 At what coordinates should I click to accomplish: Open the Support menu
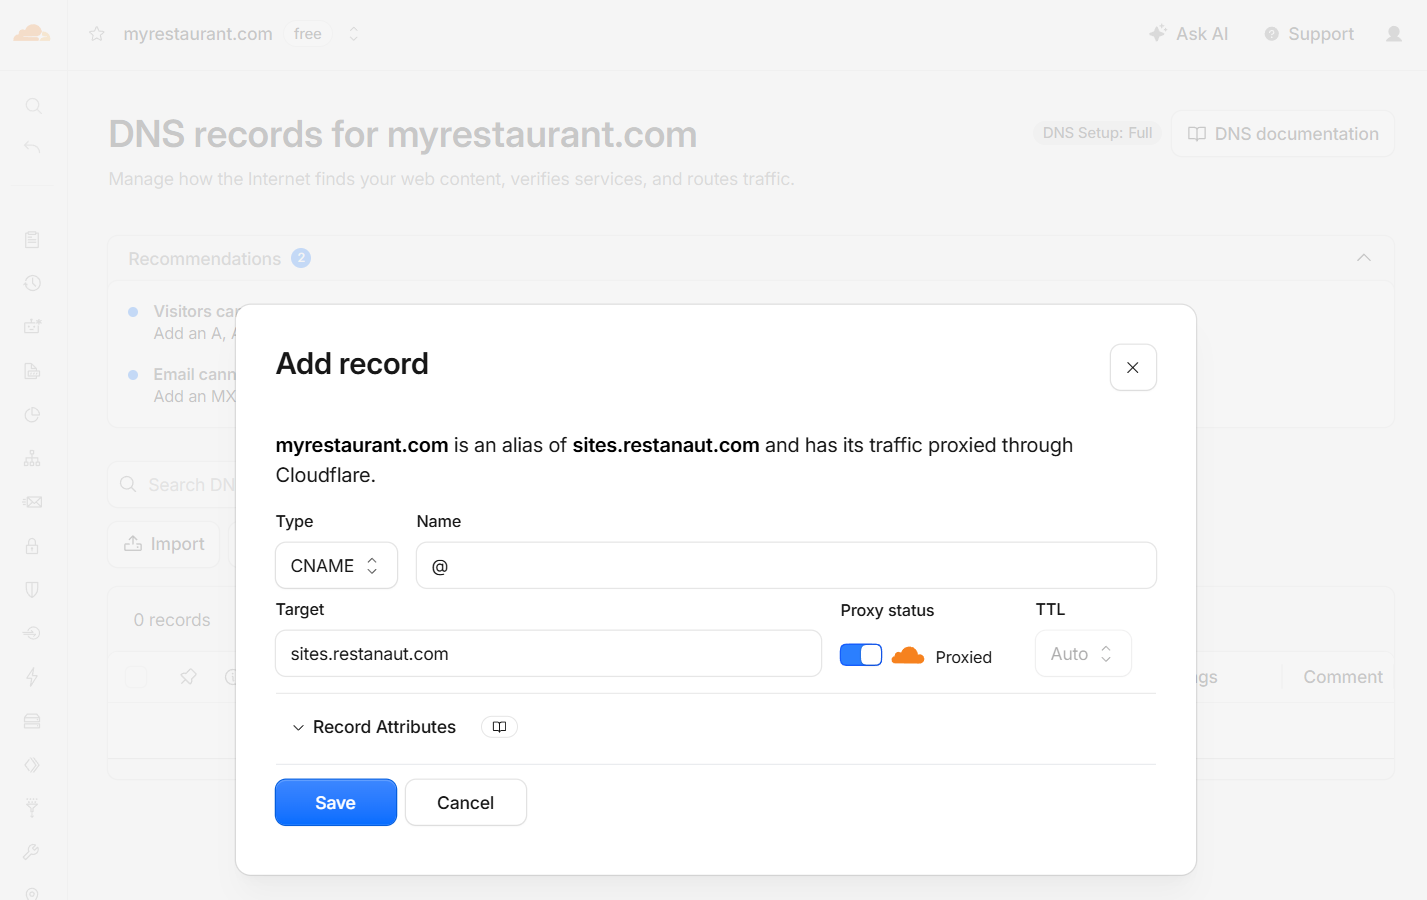click(1309, 34)
